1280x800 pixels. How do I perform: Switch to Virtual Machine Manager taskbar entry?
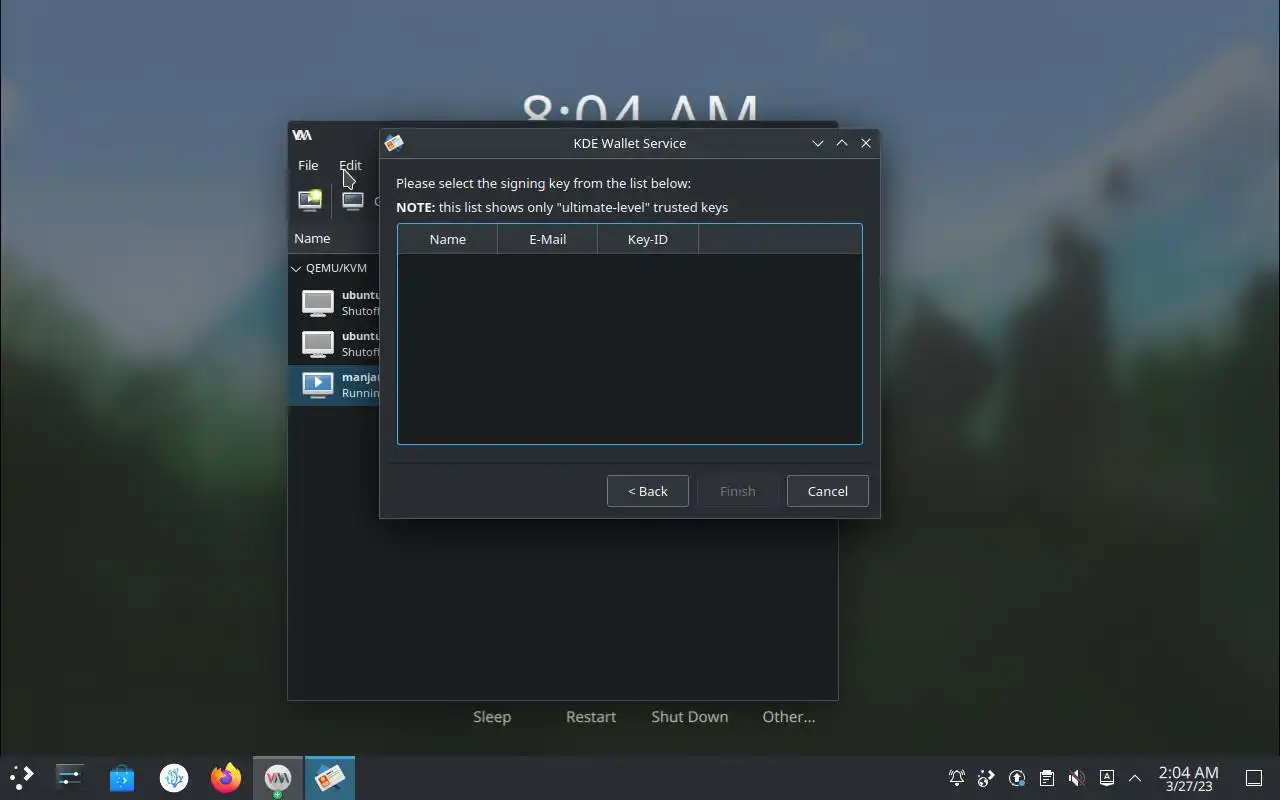[278, 777]
